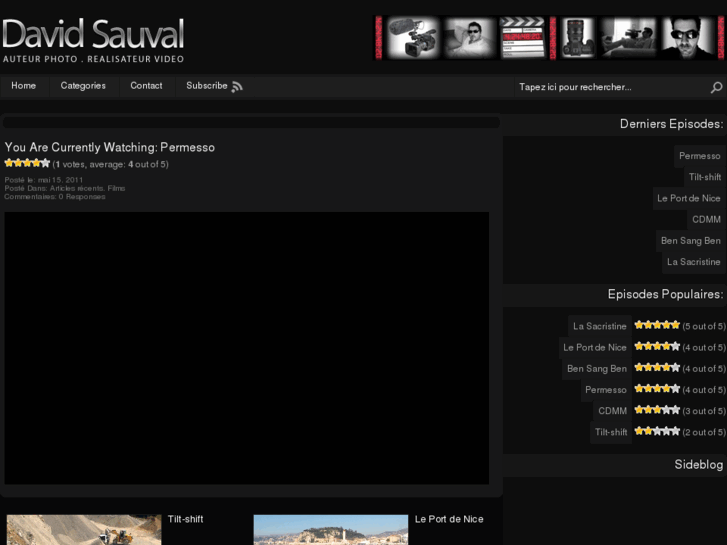The height and width of the screenshot is (545, 727).
Task: Open the Le Port de Nice thumbnail
Action: coord(331,530)
